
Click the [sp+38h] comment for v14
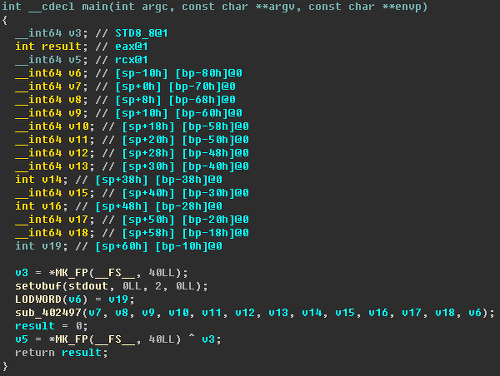pos(122,180)
